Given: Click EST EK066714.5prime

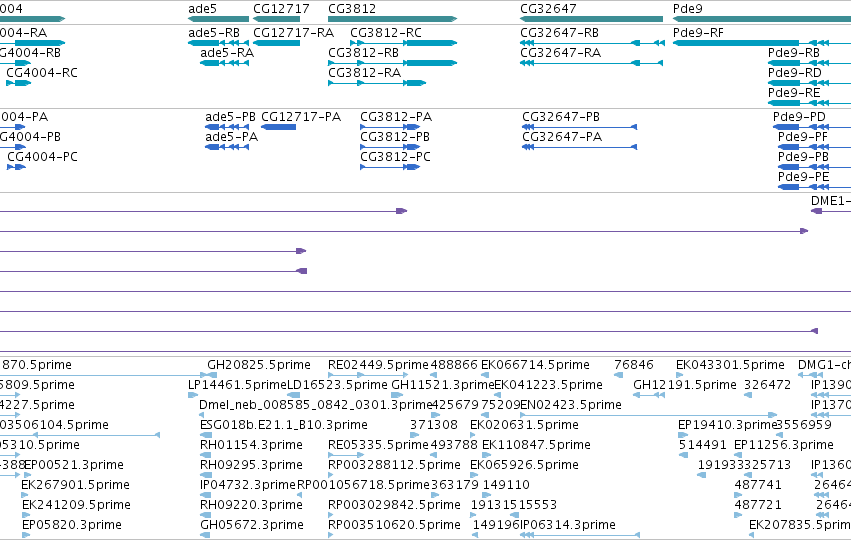Looking at the screenshot, I should [x=485, y=375].
